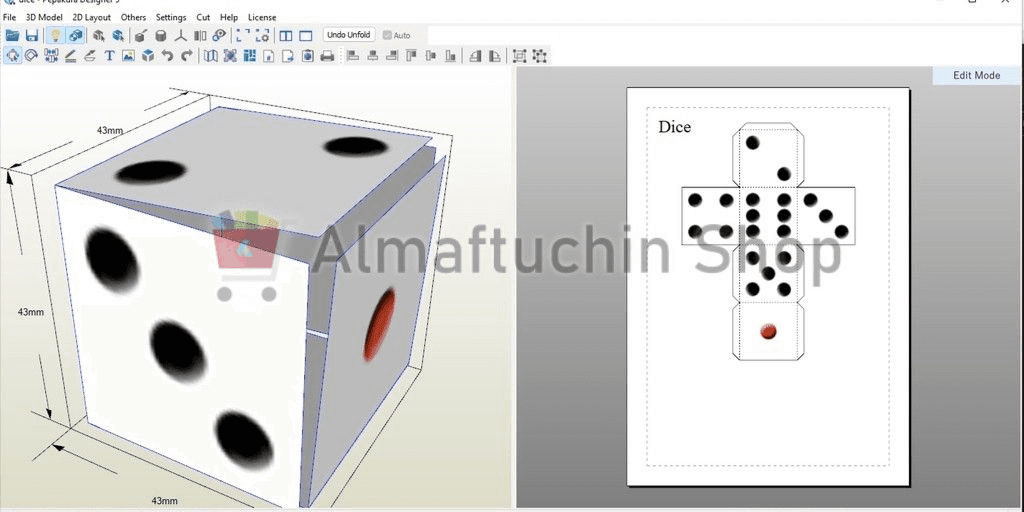This screenshot has height=512, width=1024.
Task: Click the redo arrow icon
Action: click(x=186, y=56)
